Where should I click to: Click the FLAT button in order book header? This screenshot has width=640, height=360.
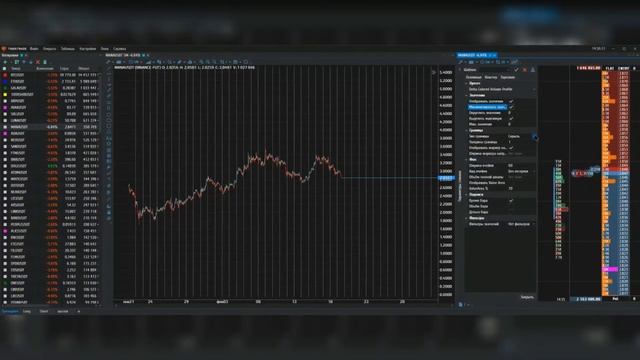[x=610, y=68]
